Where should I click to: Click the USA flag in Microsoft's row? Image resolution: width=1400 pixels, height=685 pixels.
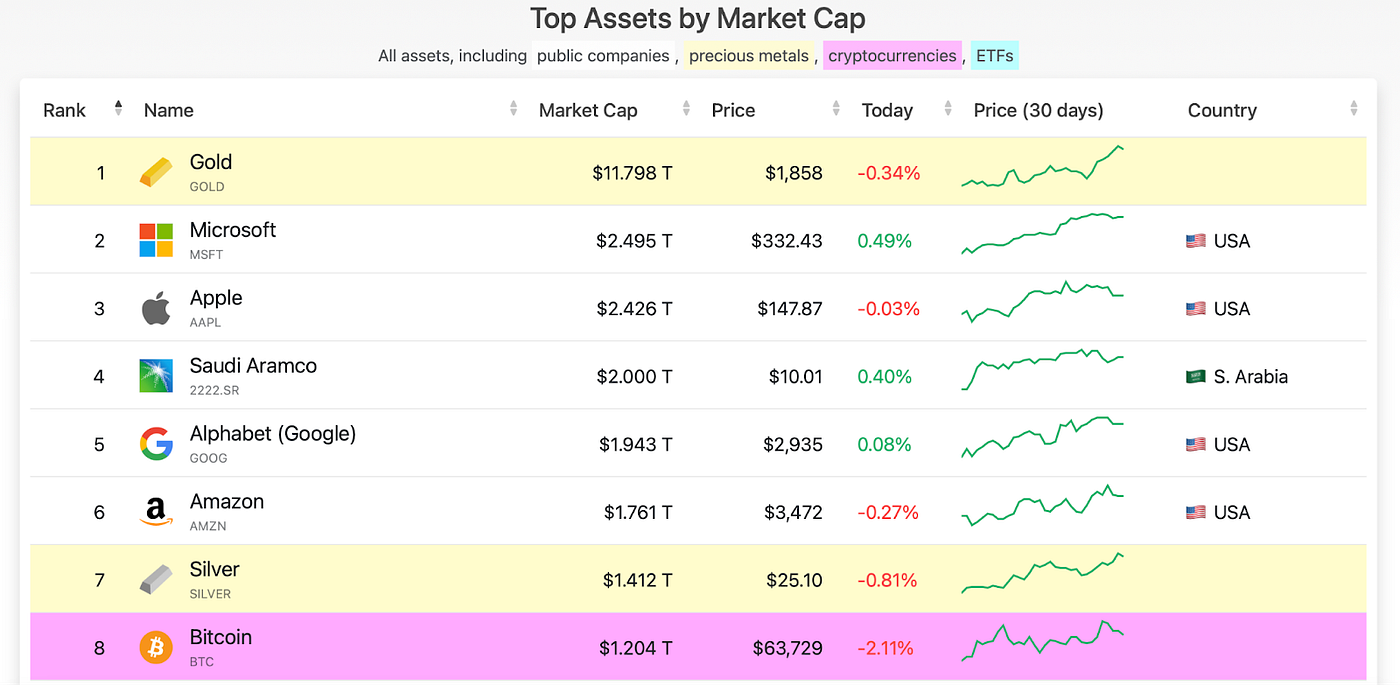point(1195,240)
